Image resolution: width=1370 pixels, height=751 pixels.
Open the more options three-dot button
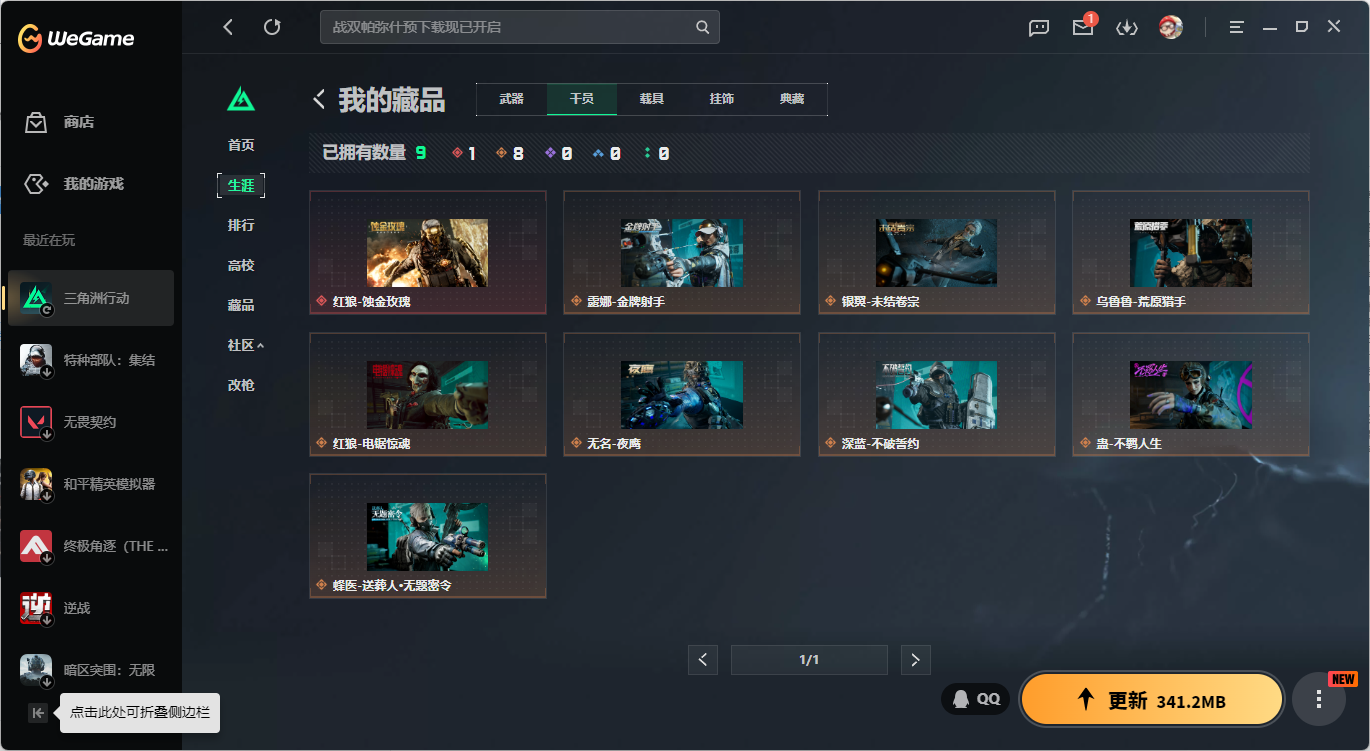pos(1319,699)
